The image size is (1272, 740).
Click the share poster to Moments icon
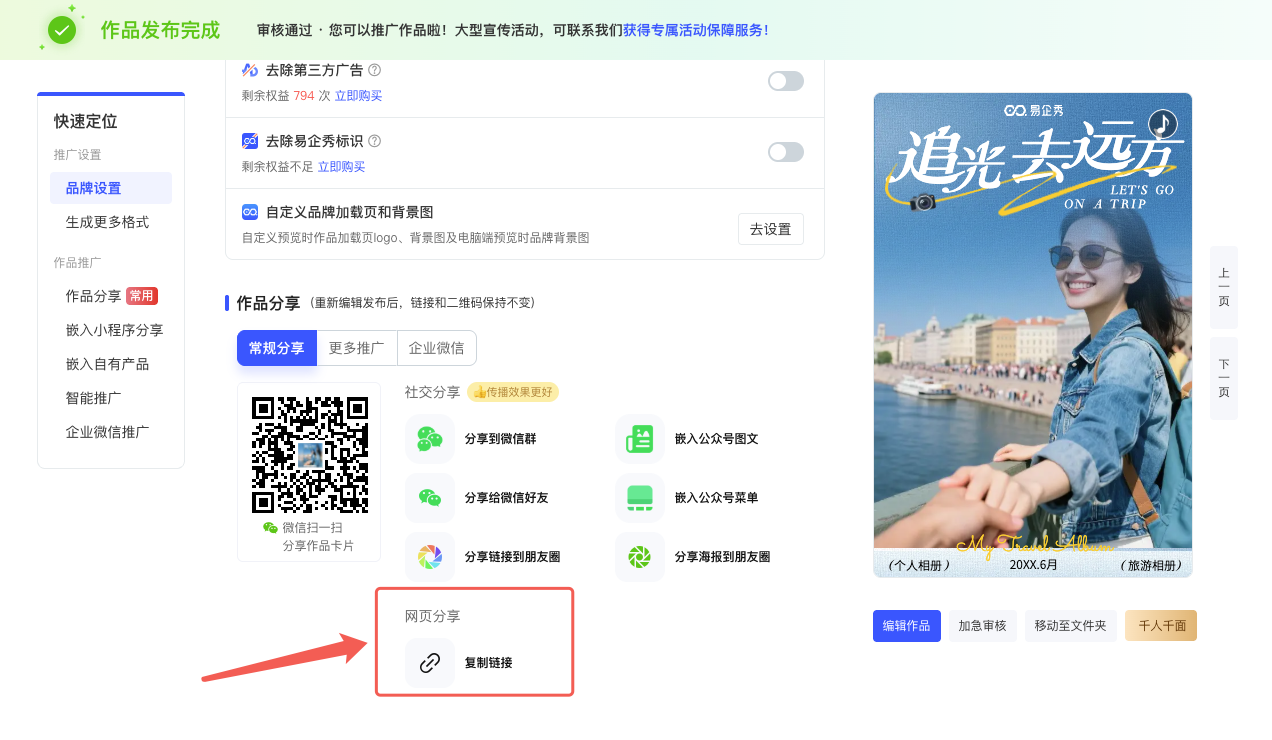(x=640, y=557)
